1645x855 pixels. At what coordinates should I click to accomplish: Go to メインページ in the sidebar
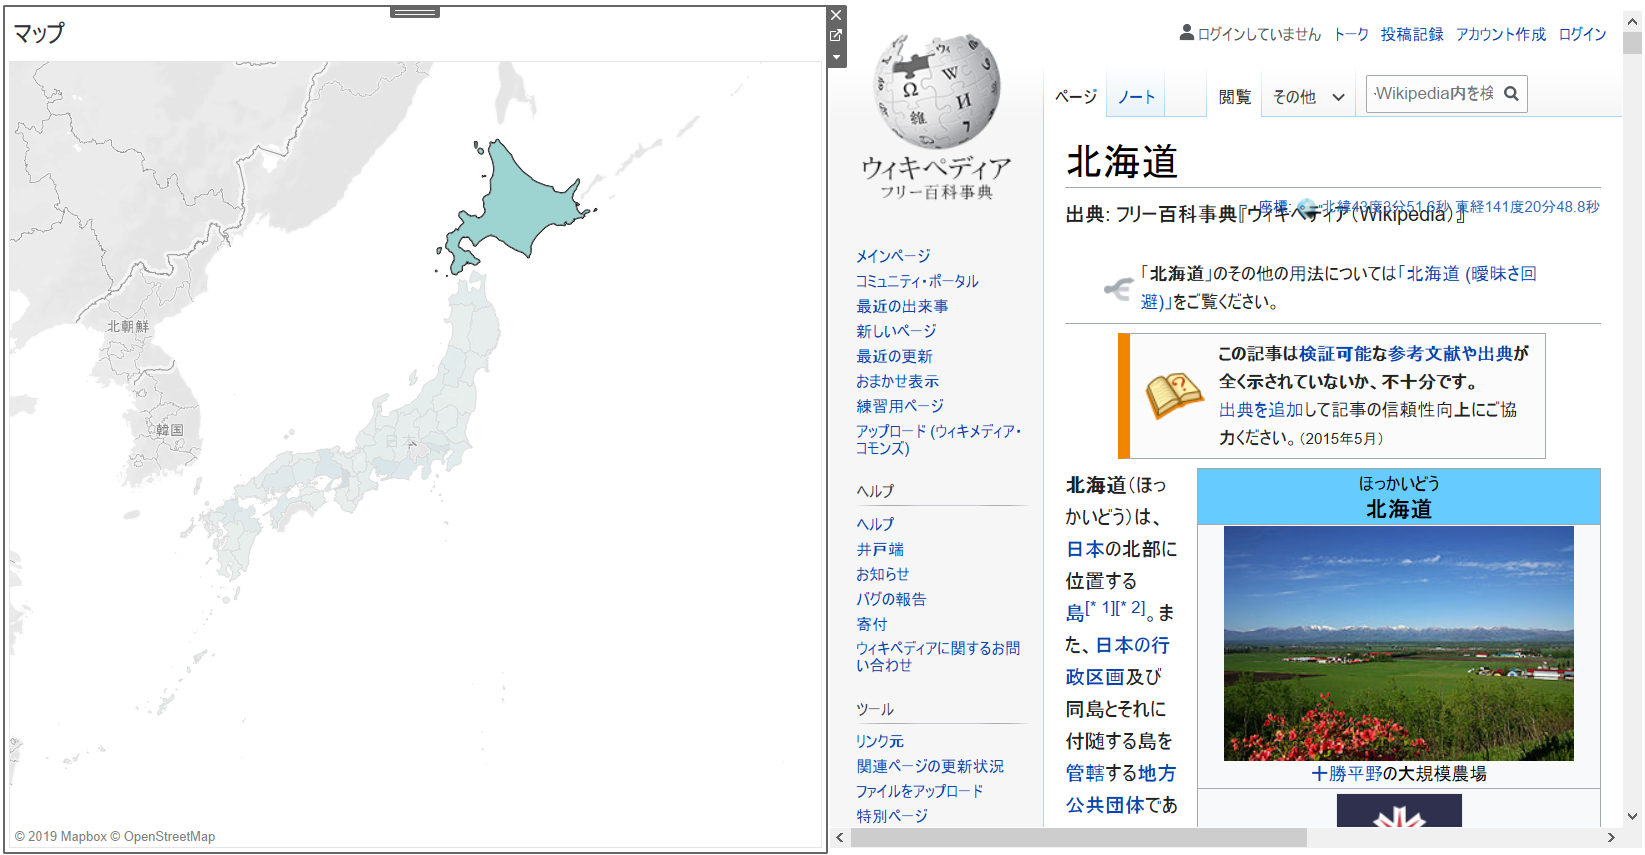893,256
